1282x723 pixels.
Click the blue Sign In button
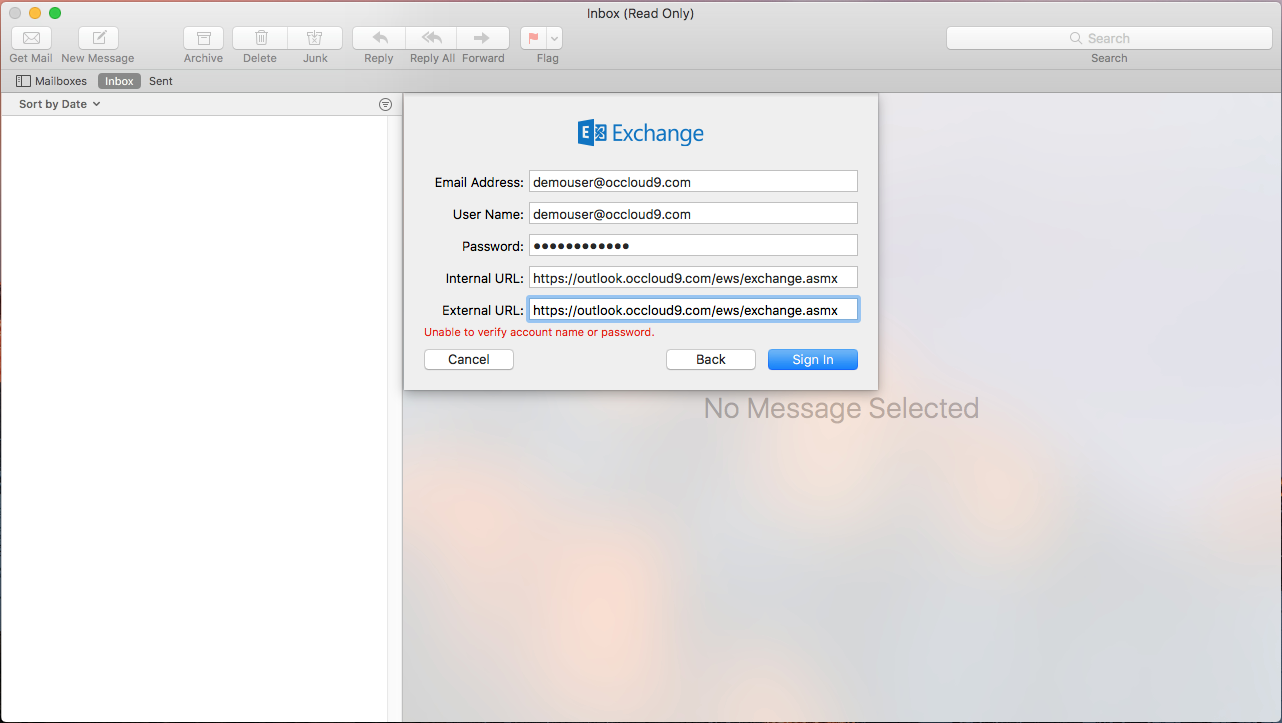point(813,359)
